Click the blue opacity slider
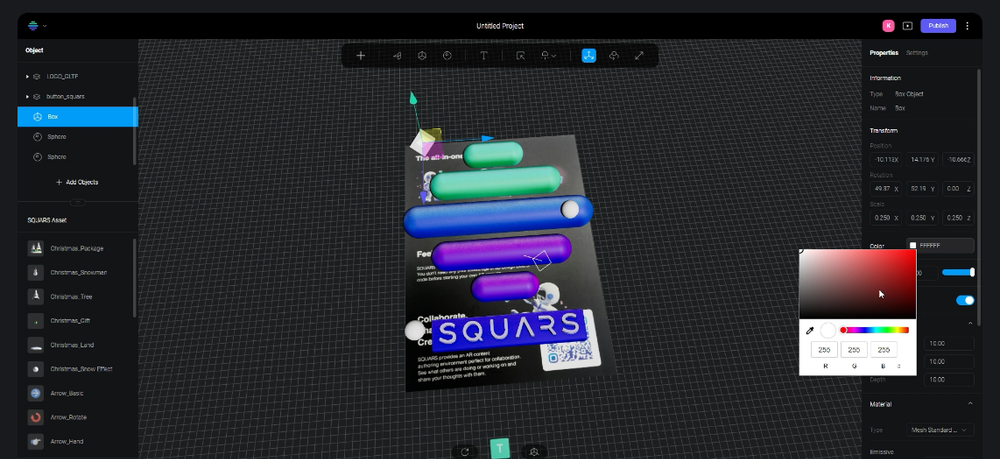 (958, 272)
